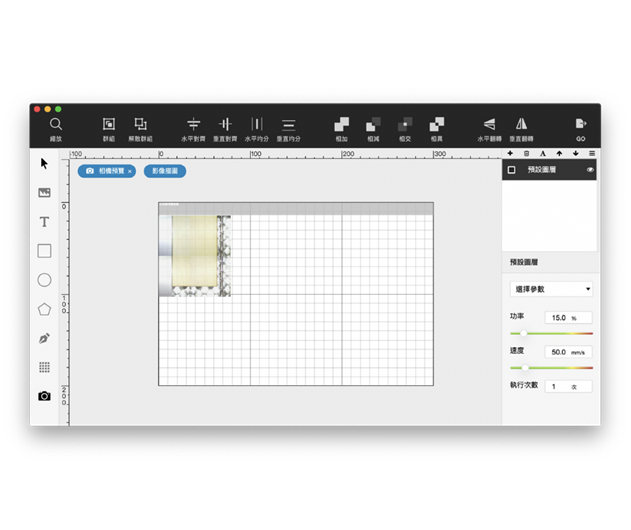Screen dimensions: 631x530
Task: Check the 預設圖層 layer color box
Action: (512, 171)
